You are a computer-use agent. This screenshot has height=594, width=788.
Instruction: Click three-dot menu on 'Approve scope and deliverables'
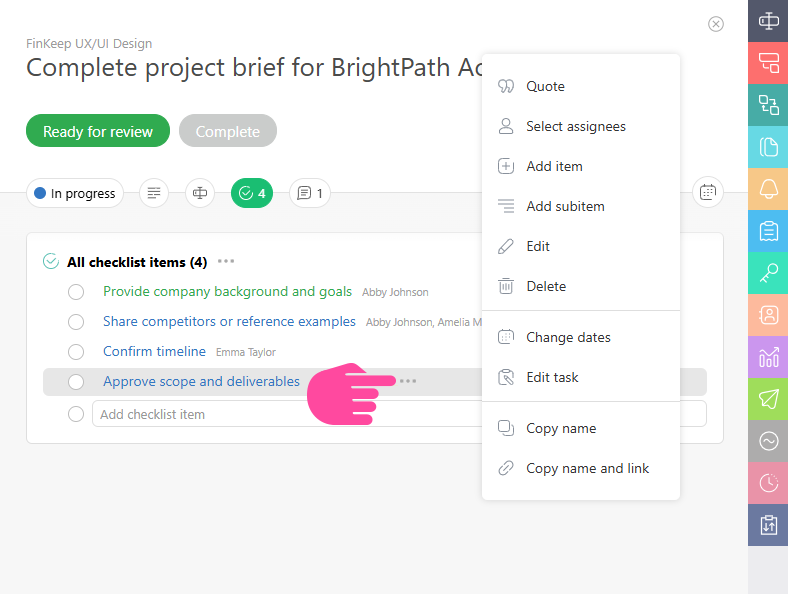click(408, 381)
